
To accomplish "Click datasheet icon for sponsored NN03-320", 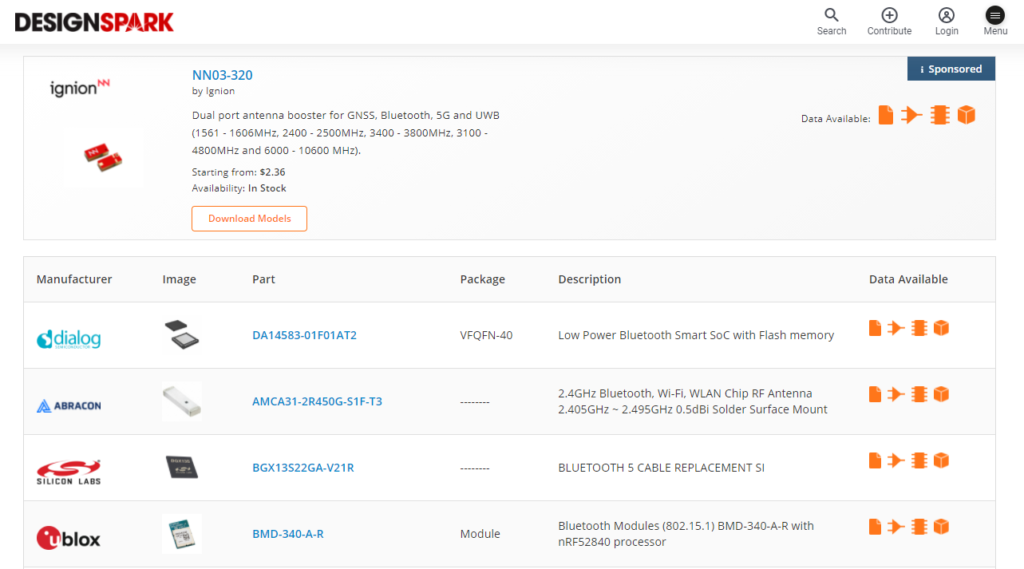I will [x=886, y=115].
